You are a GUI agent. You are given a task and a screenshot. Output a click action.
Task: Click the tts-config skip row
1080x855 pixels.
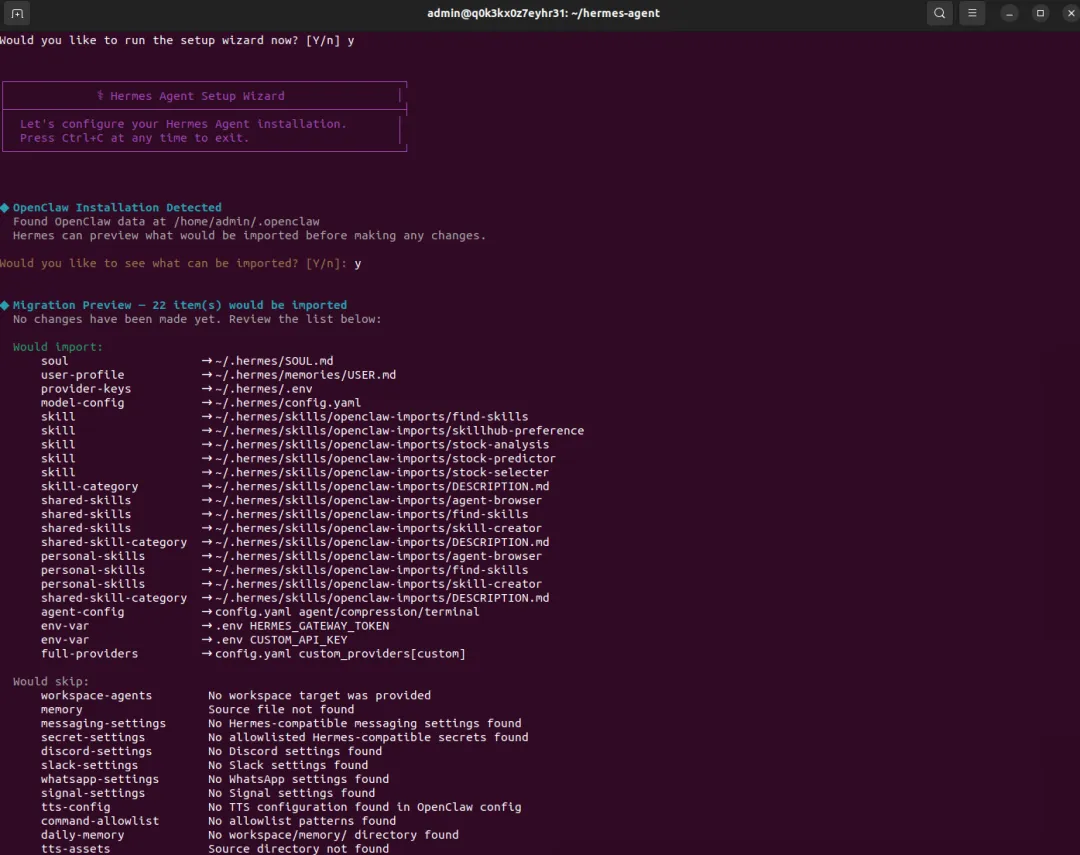point(281,807)
